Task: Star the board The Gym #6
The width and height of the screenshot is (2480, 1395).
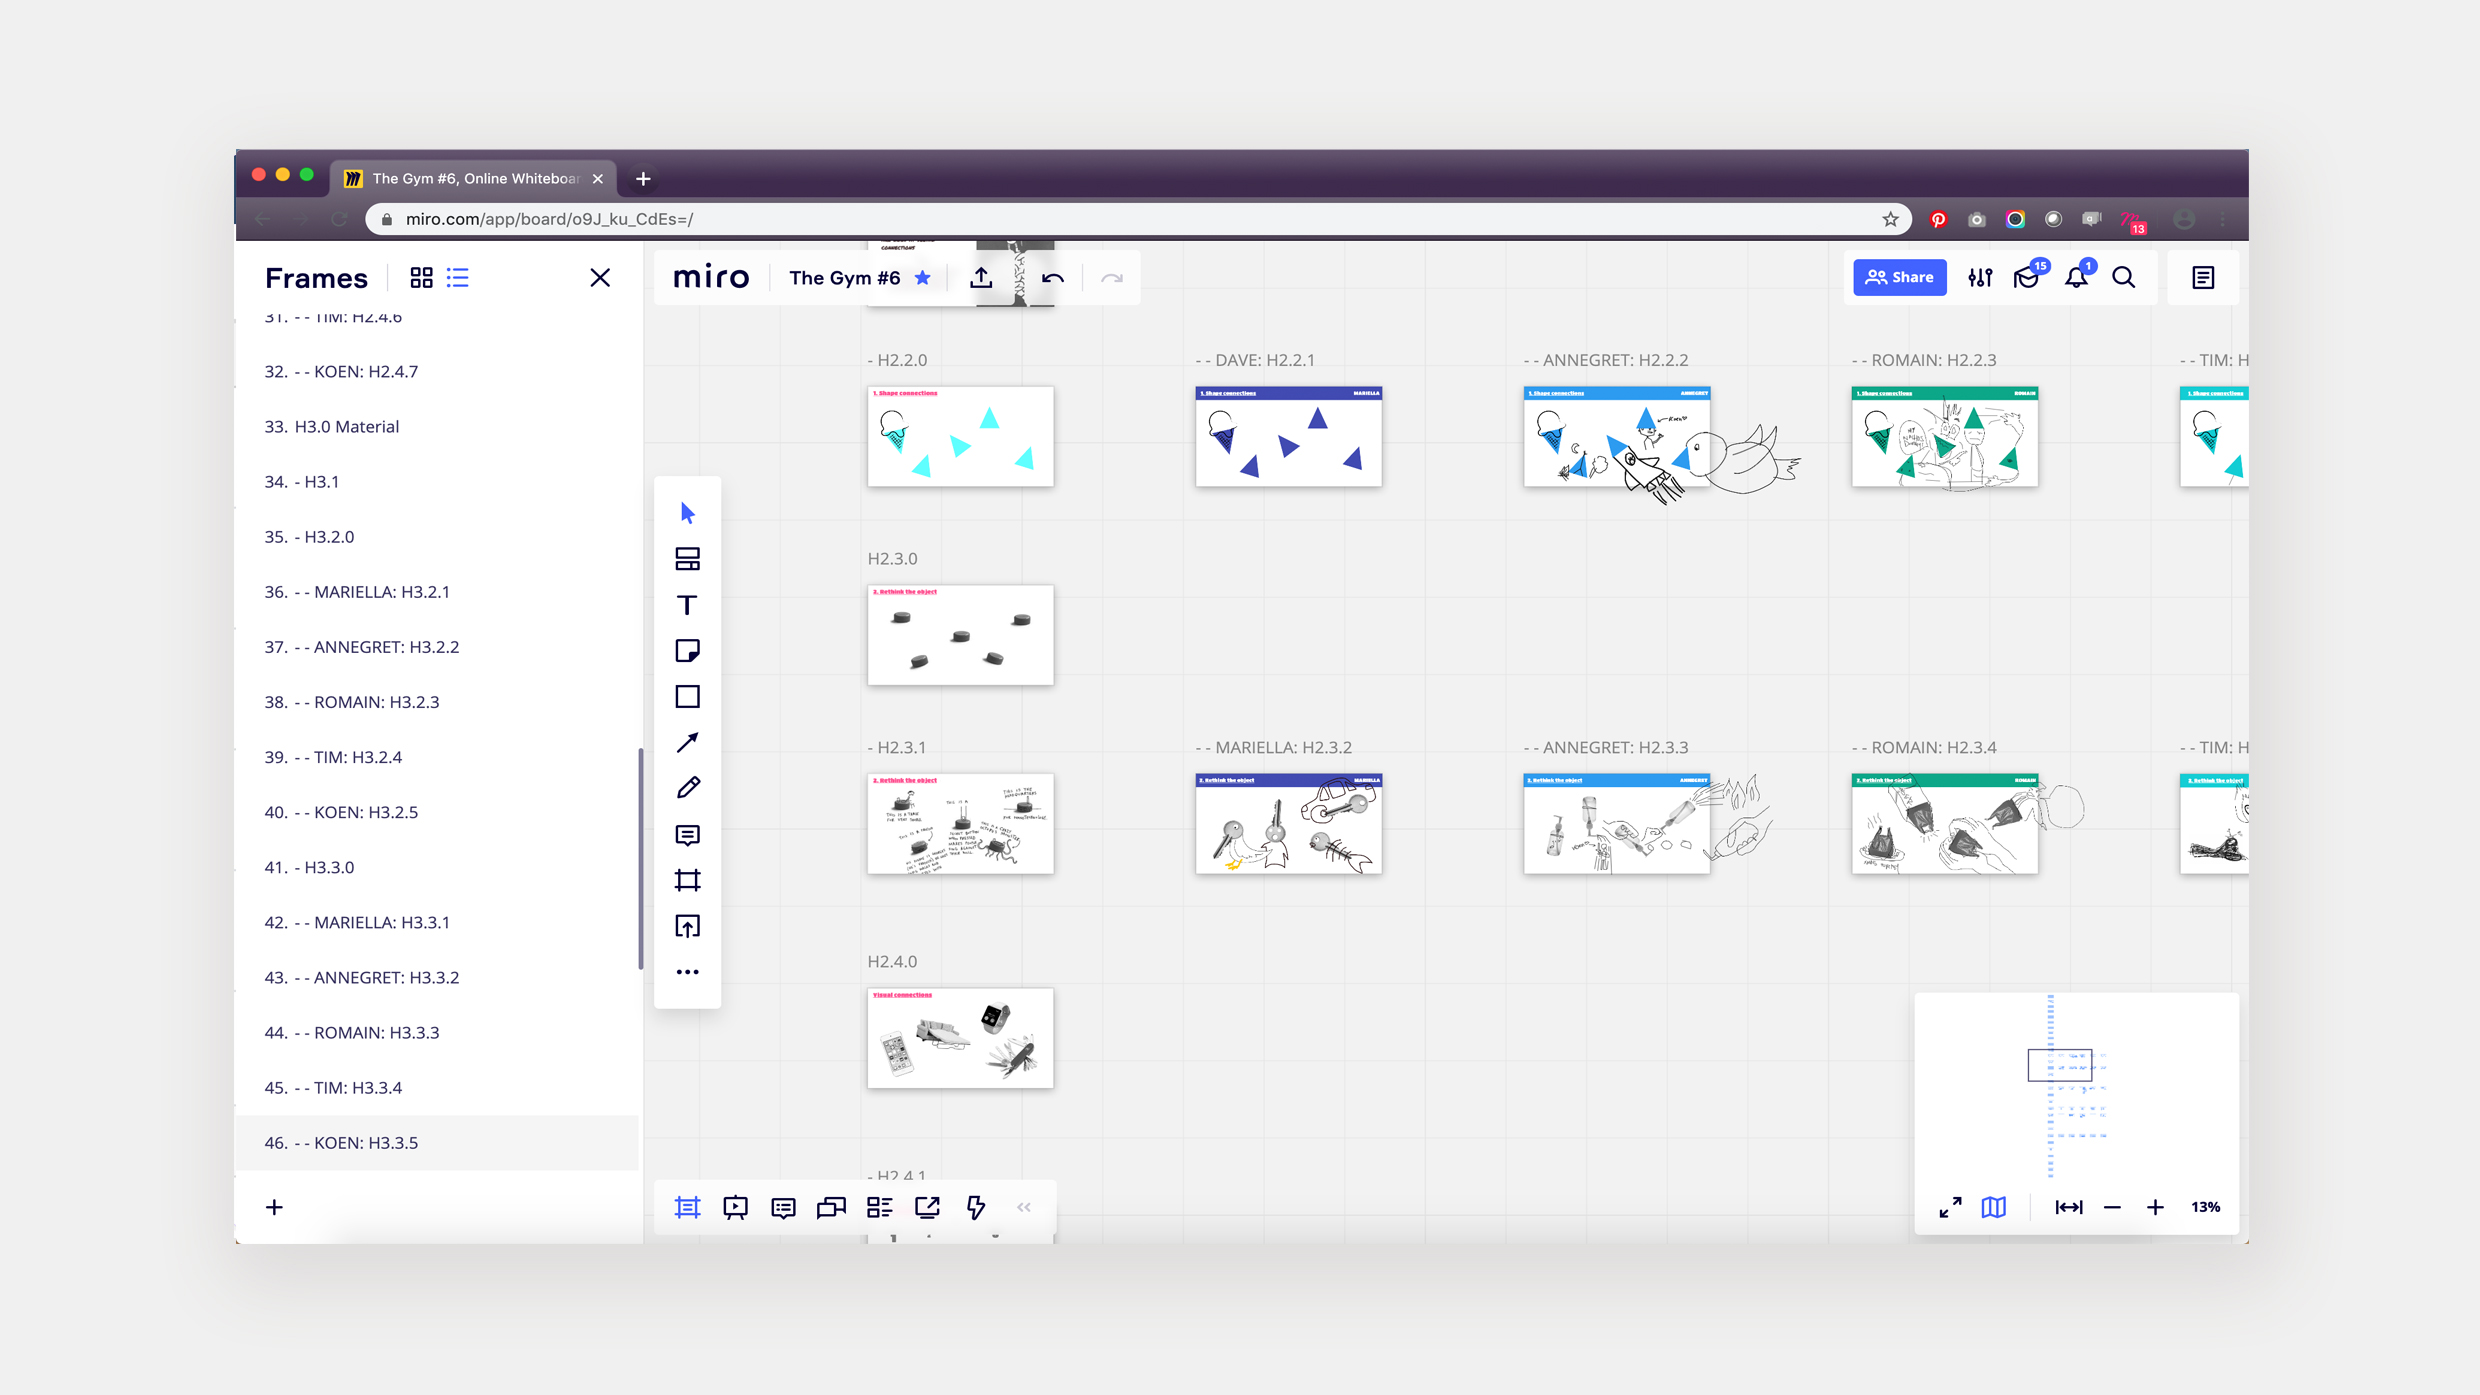Action: pyautogui.click(x=922, y=278)
